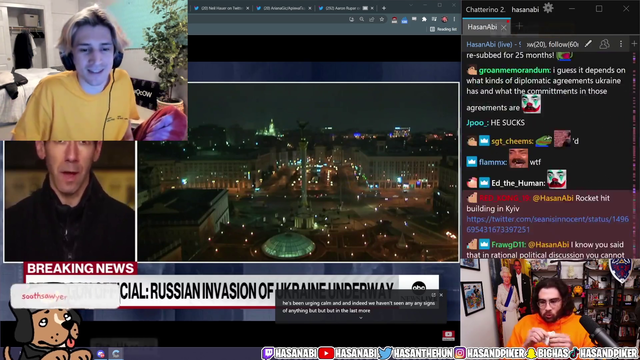The image size is (640, 360).
Task: Click the browser profile avatar
Action: pyautogui.click(x=444, y=19)
